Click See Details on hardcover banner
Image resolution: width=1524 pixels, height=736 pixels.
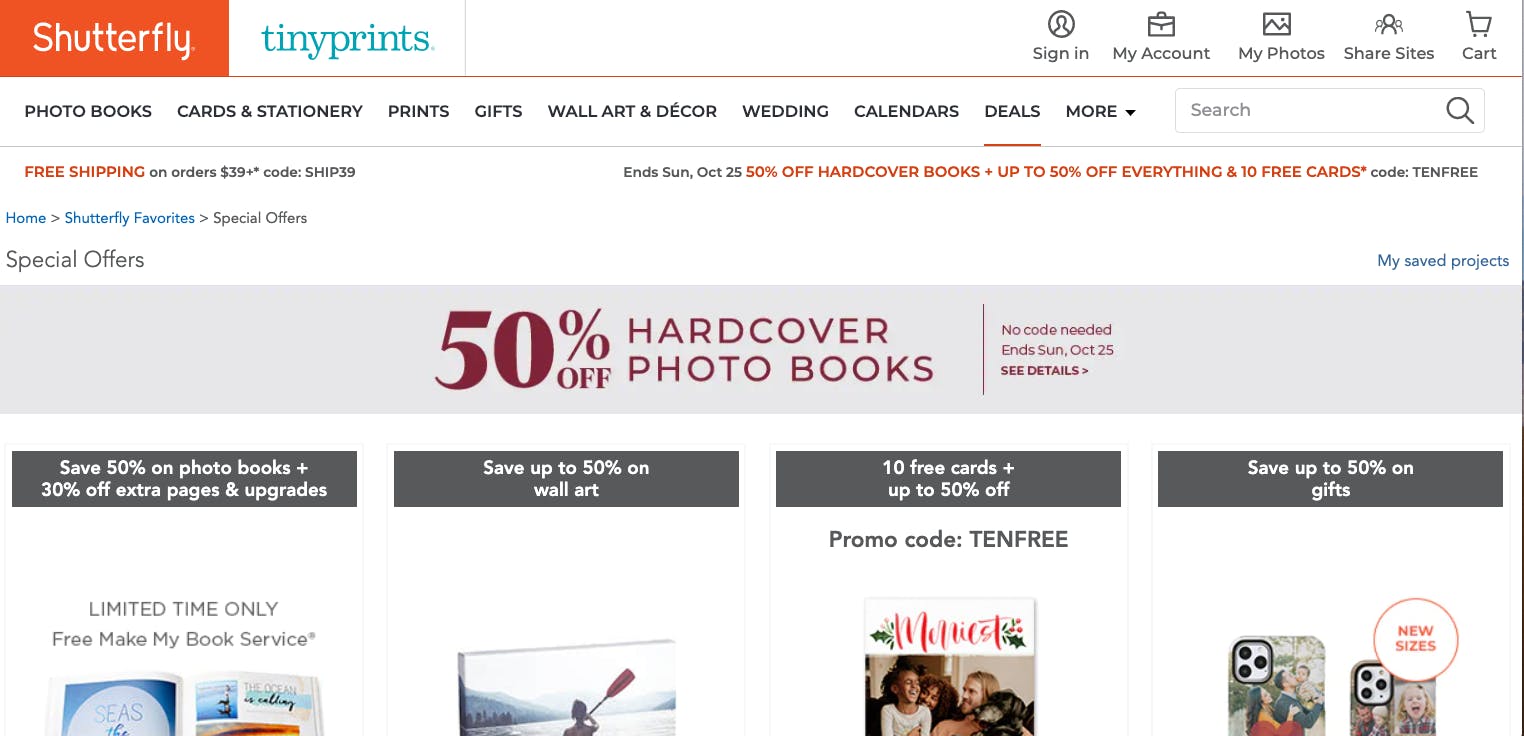click(x=1045, y=370)
